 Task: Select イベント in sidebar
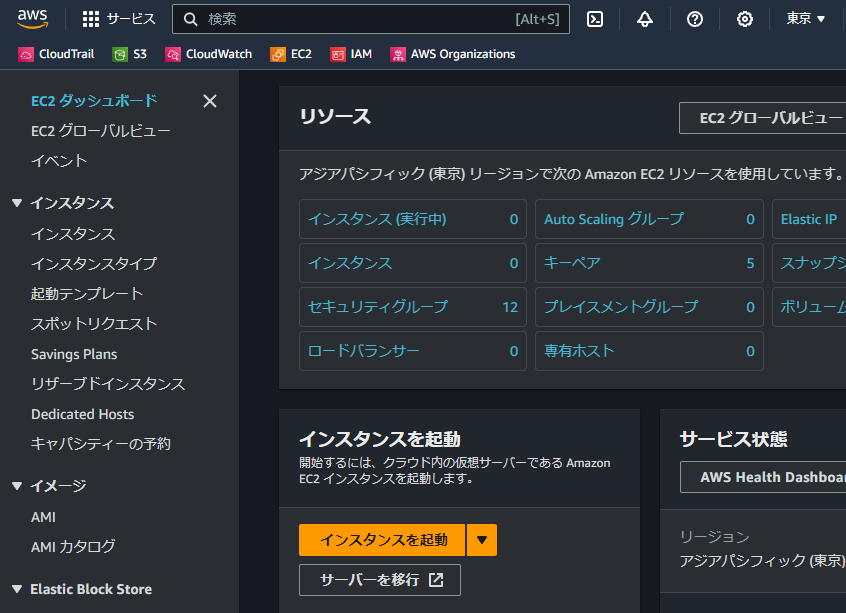[59, 161]
